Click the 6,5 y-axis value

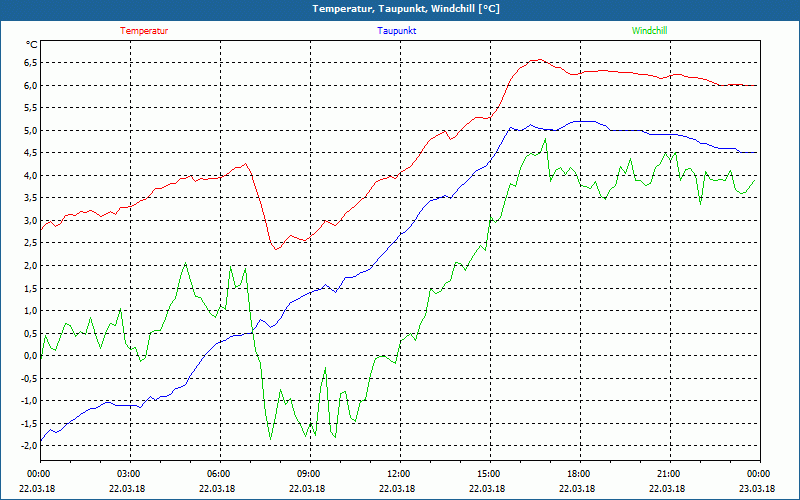31,63
